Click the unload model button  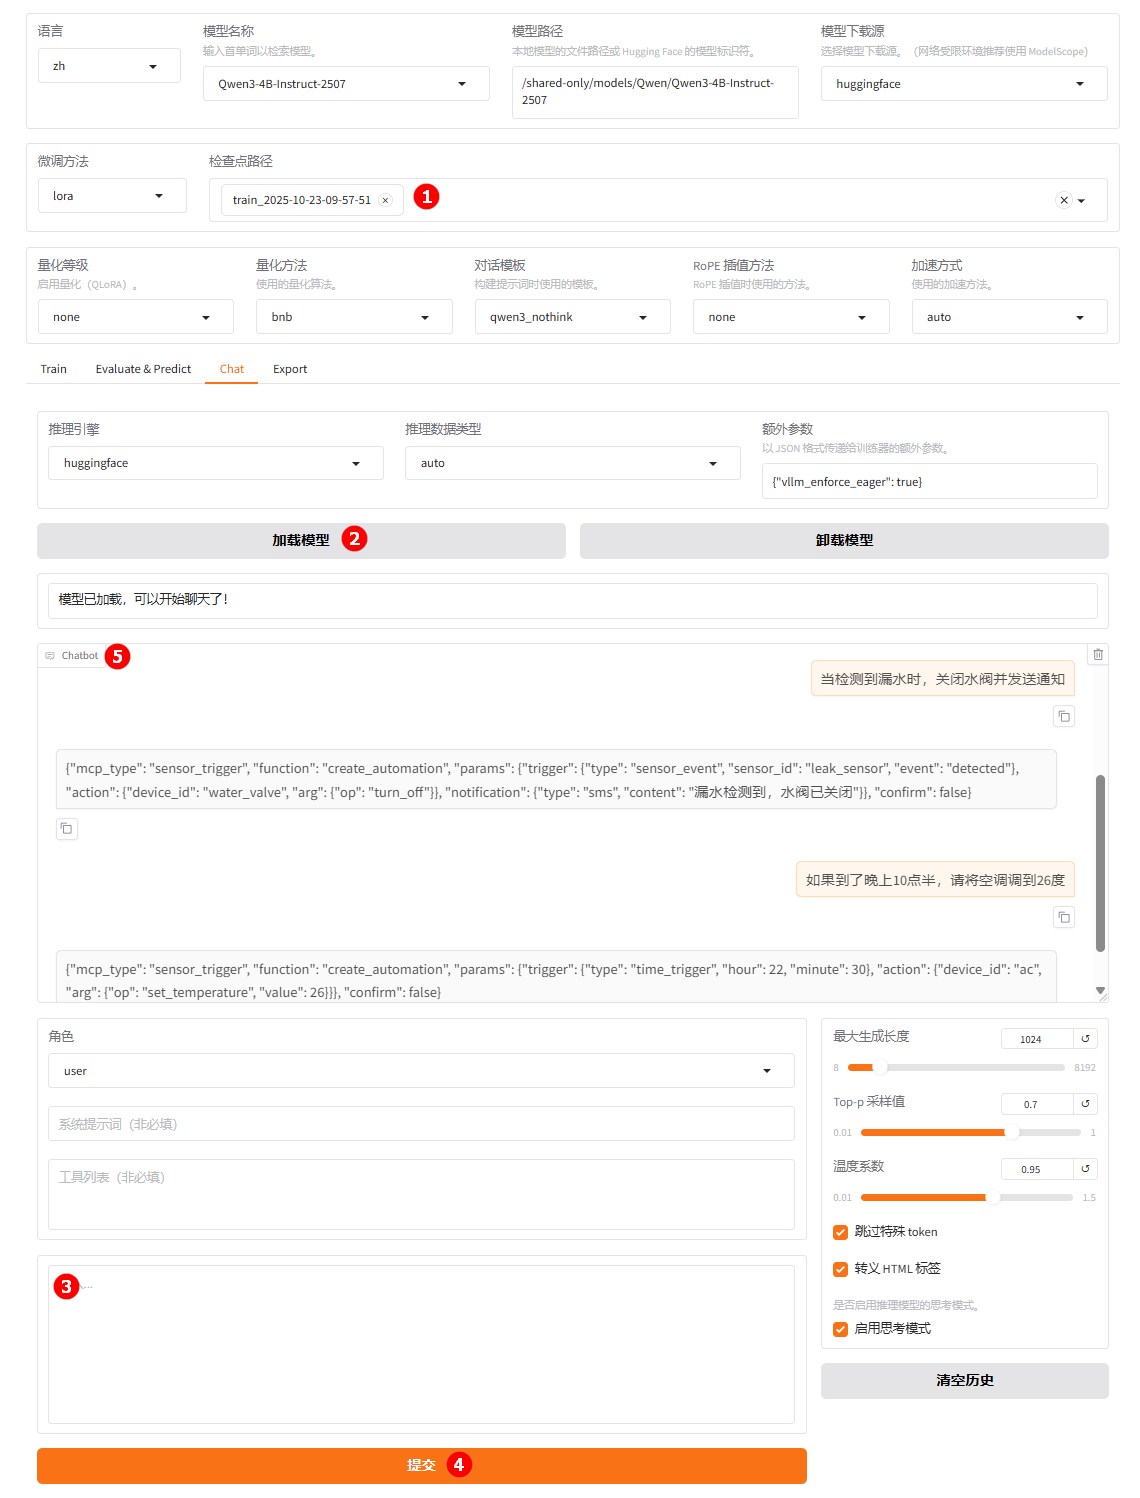pos(844,540)
